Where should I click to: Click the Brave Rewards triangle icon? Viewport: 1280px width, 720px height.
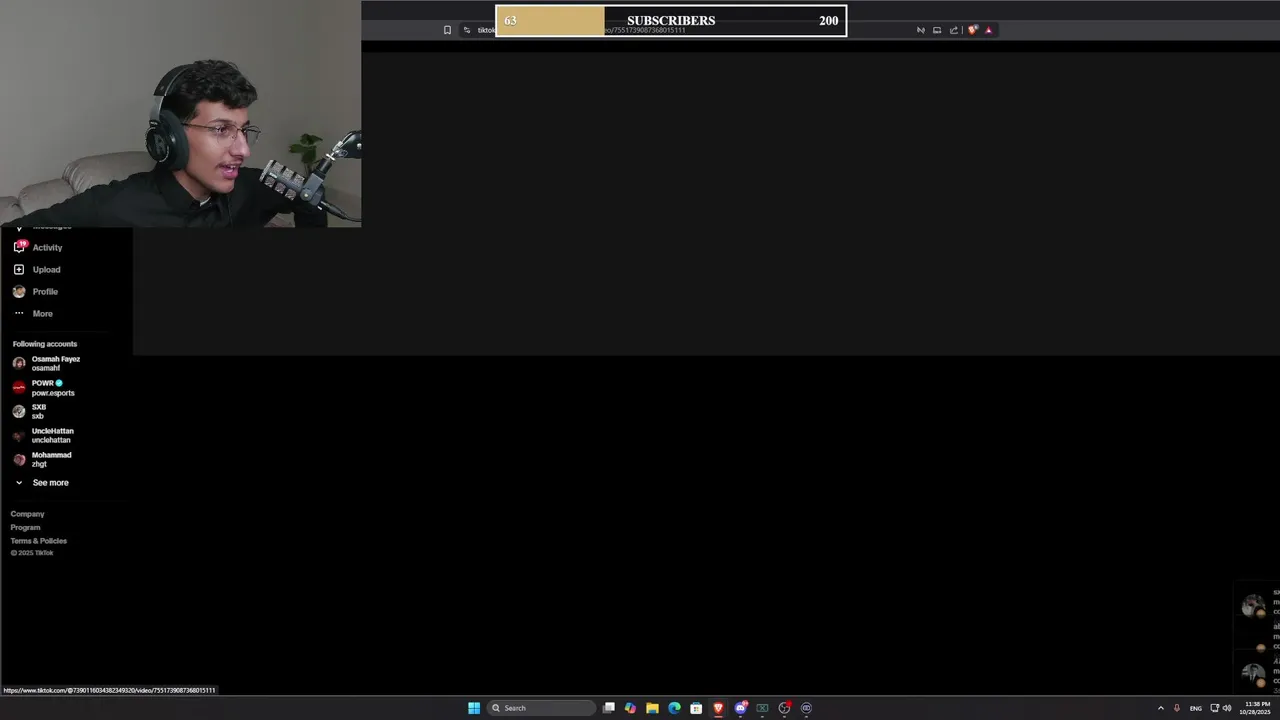click(989, 30)
